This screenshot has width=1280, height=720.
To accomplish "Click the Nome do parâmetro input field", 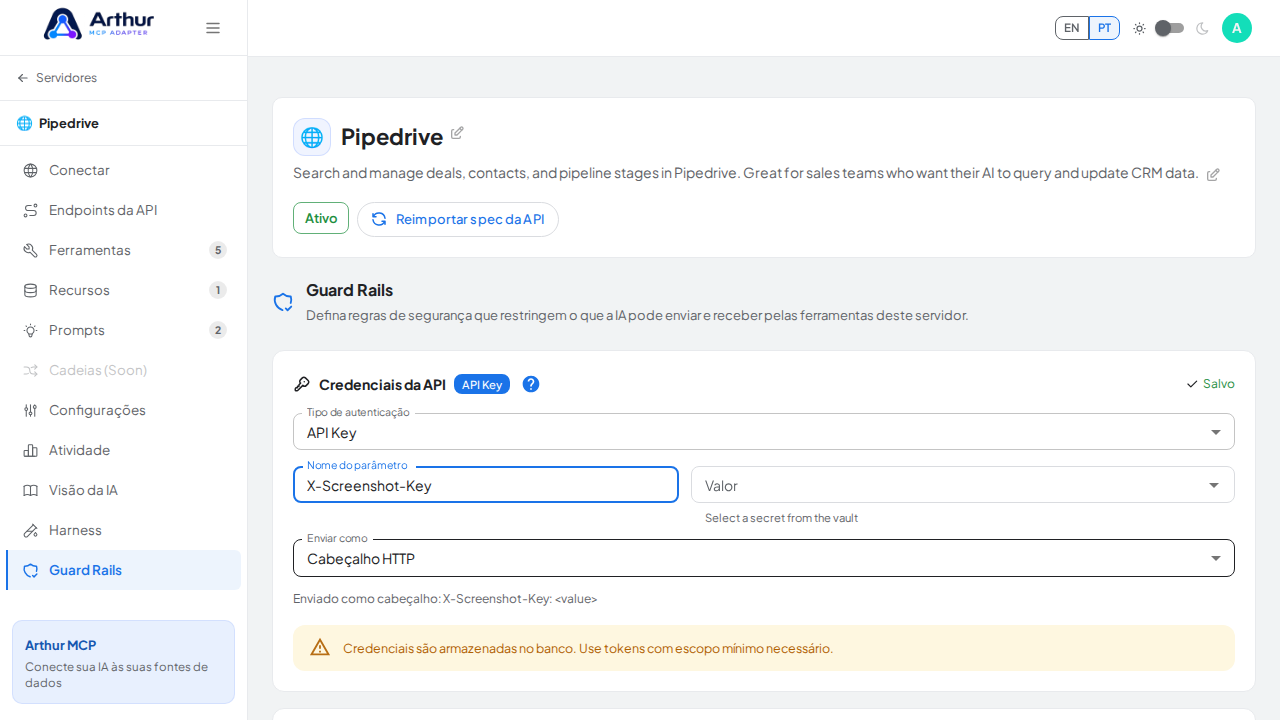I will tap(486, 485).
